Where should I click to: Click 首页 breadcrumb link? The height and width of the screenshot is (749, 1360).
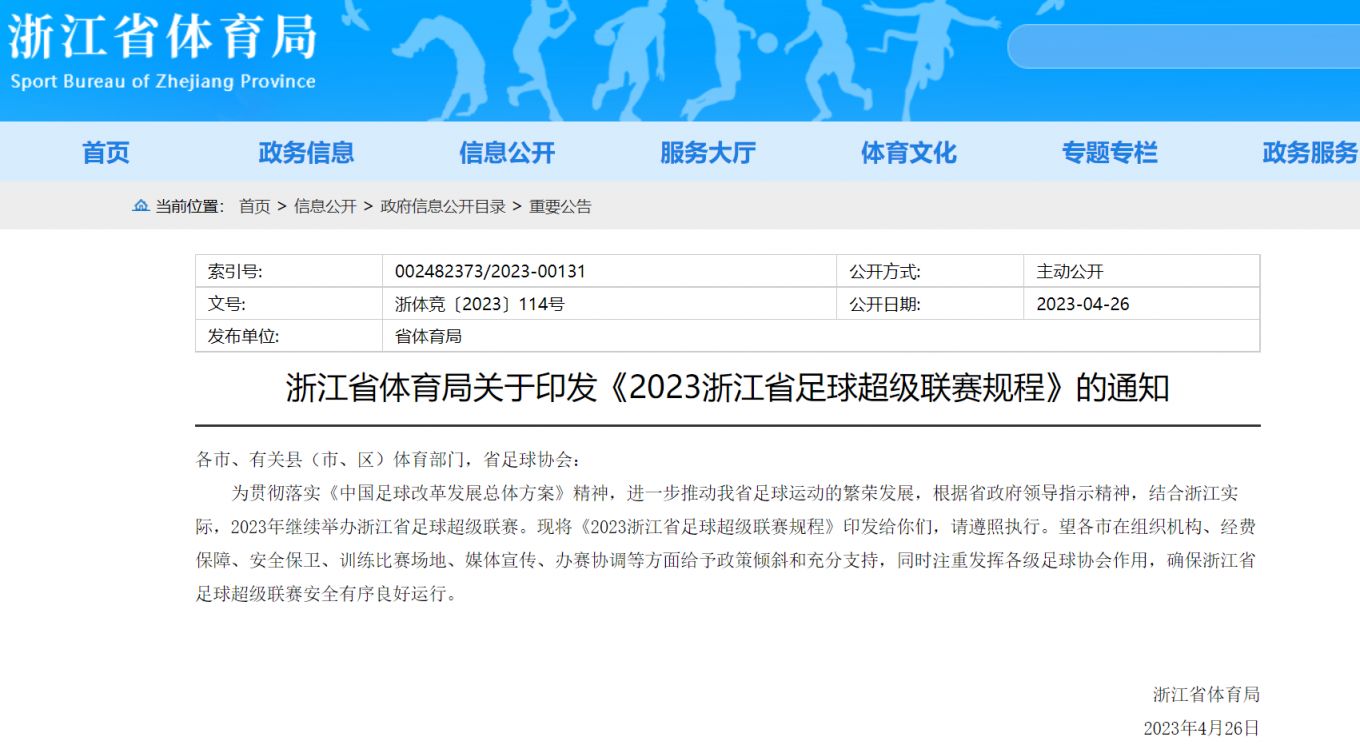click(x=254, y=207)
